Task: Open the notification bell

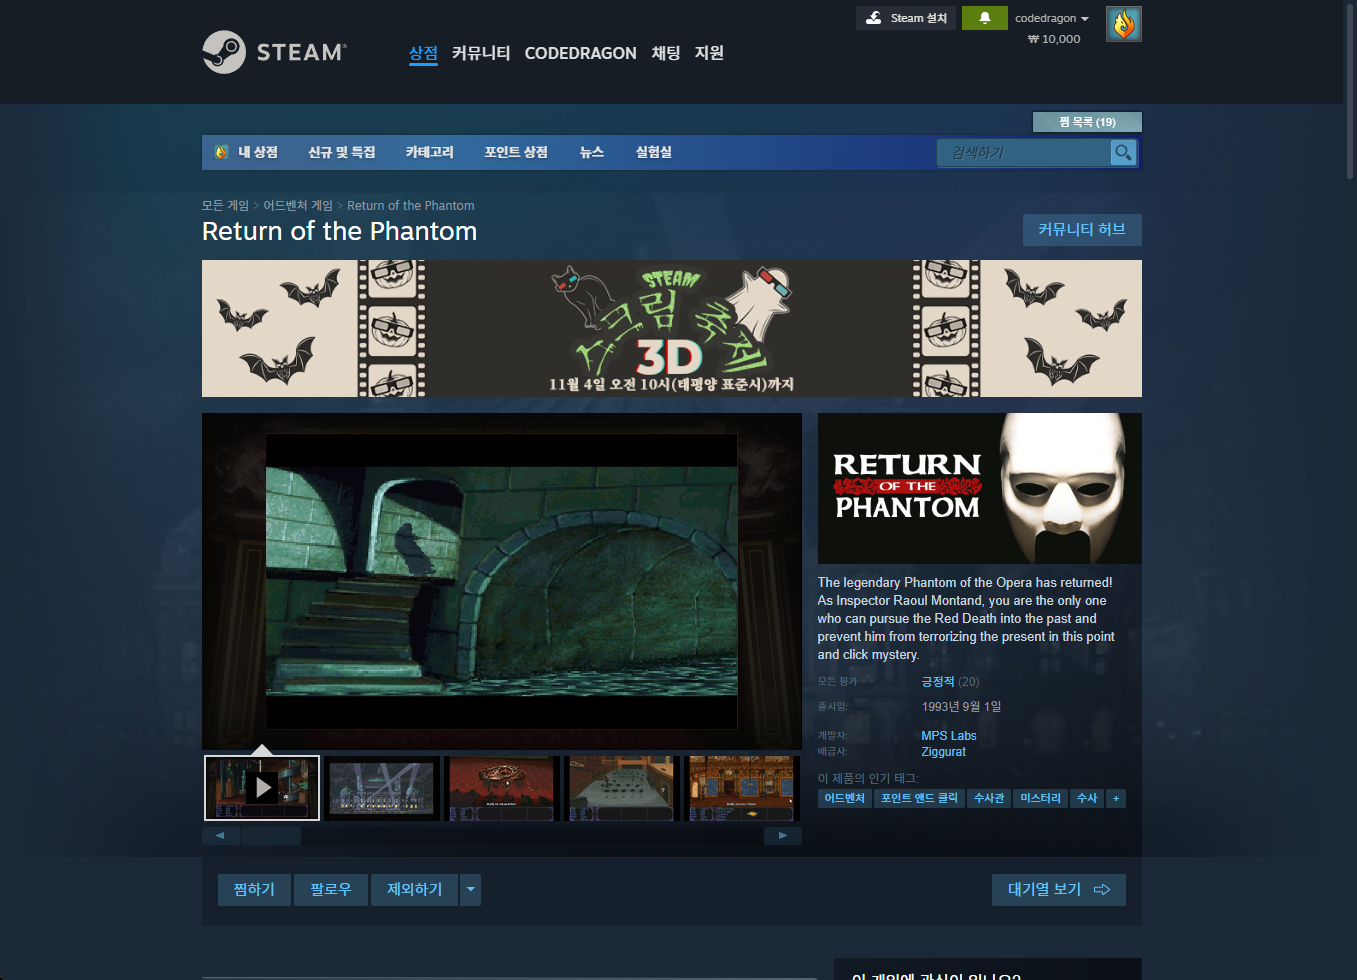Action: 984,18
